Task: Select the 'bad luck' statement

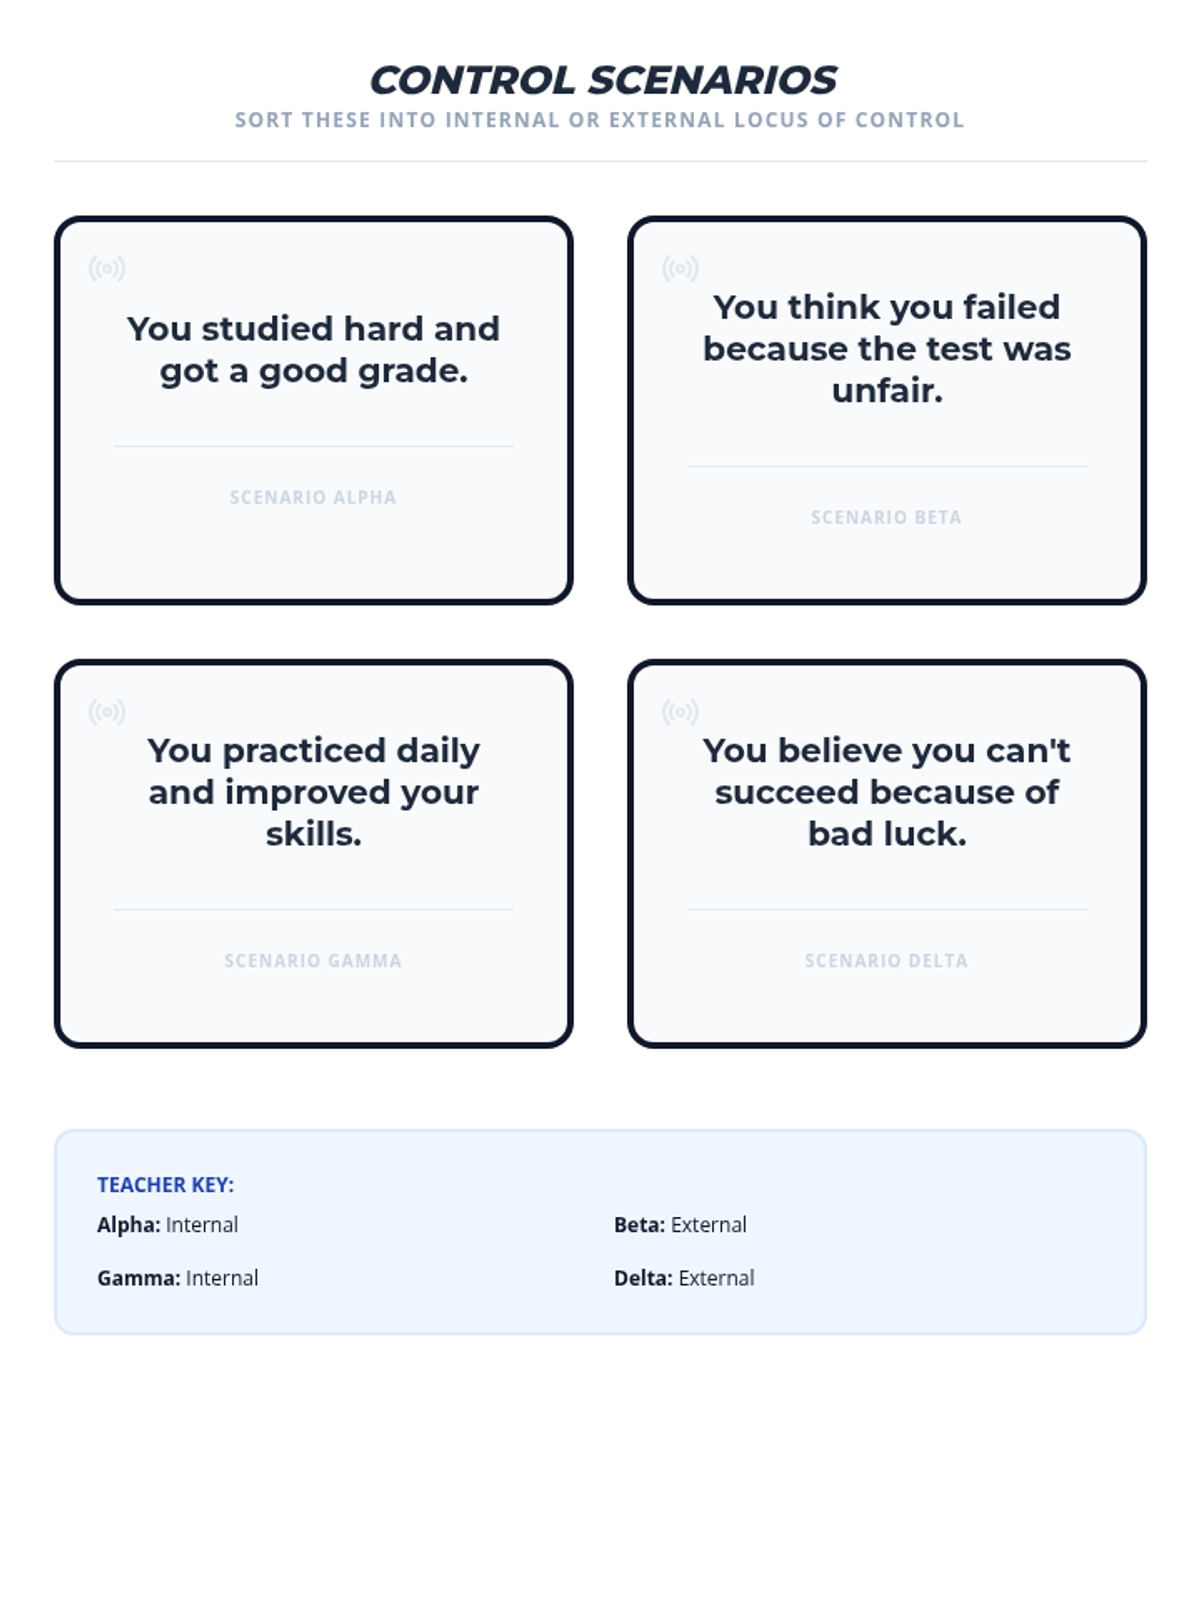Action: (886, 792)
